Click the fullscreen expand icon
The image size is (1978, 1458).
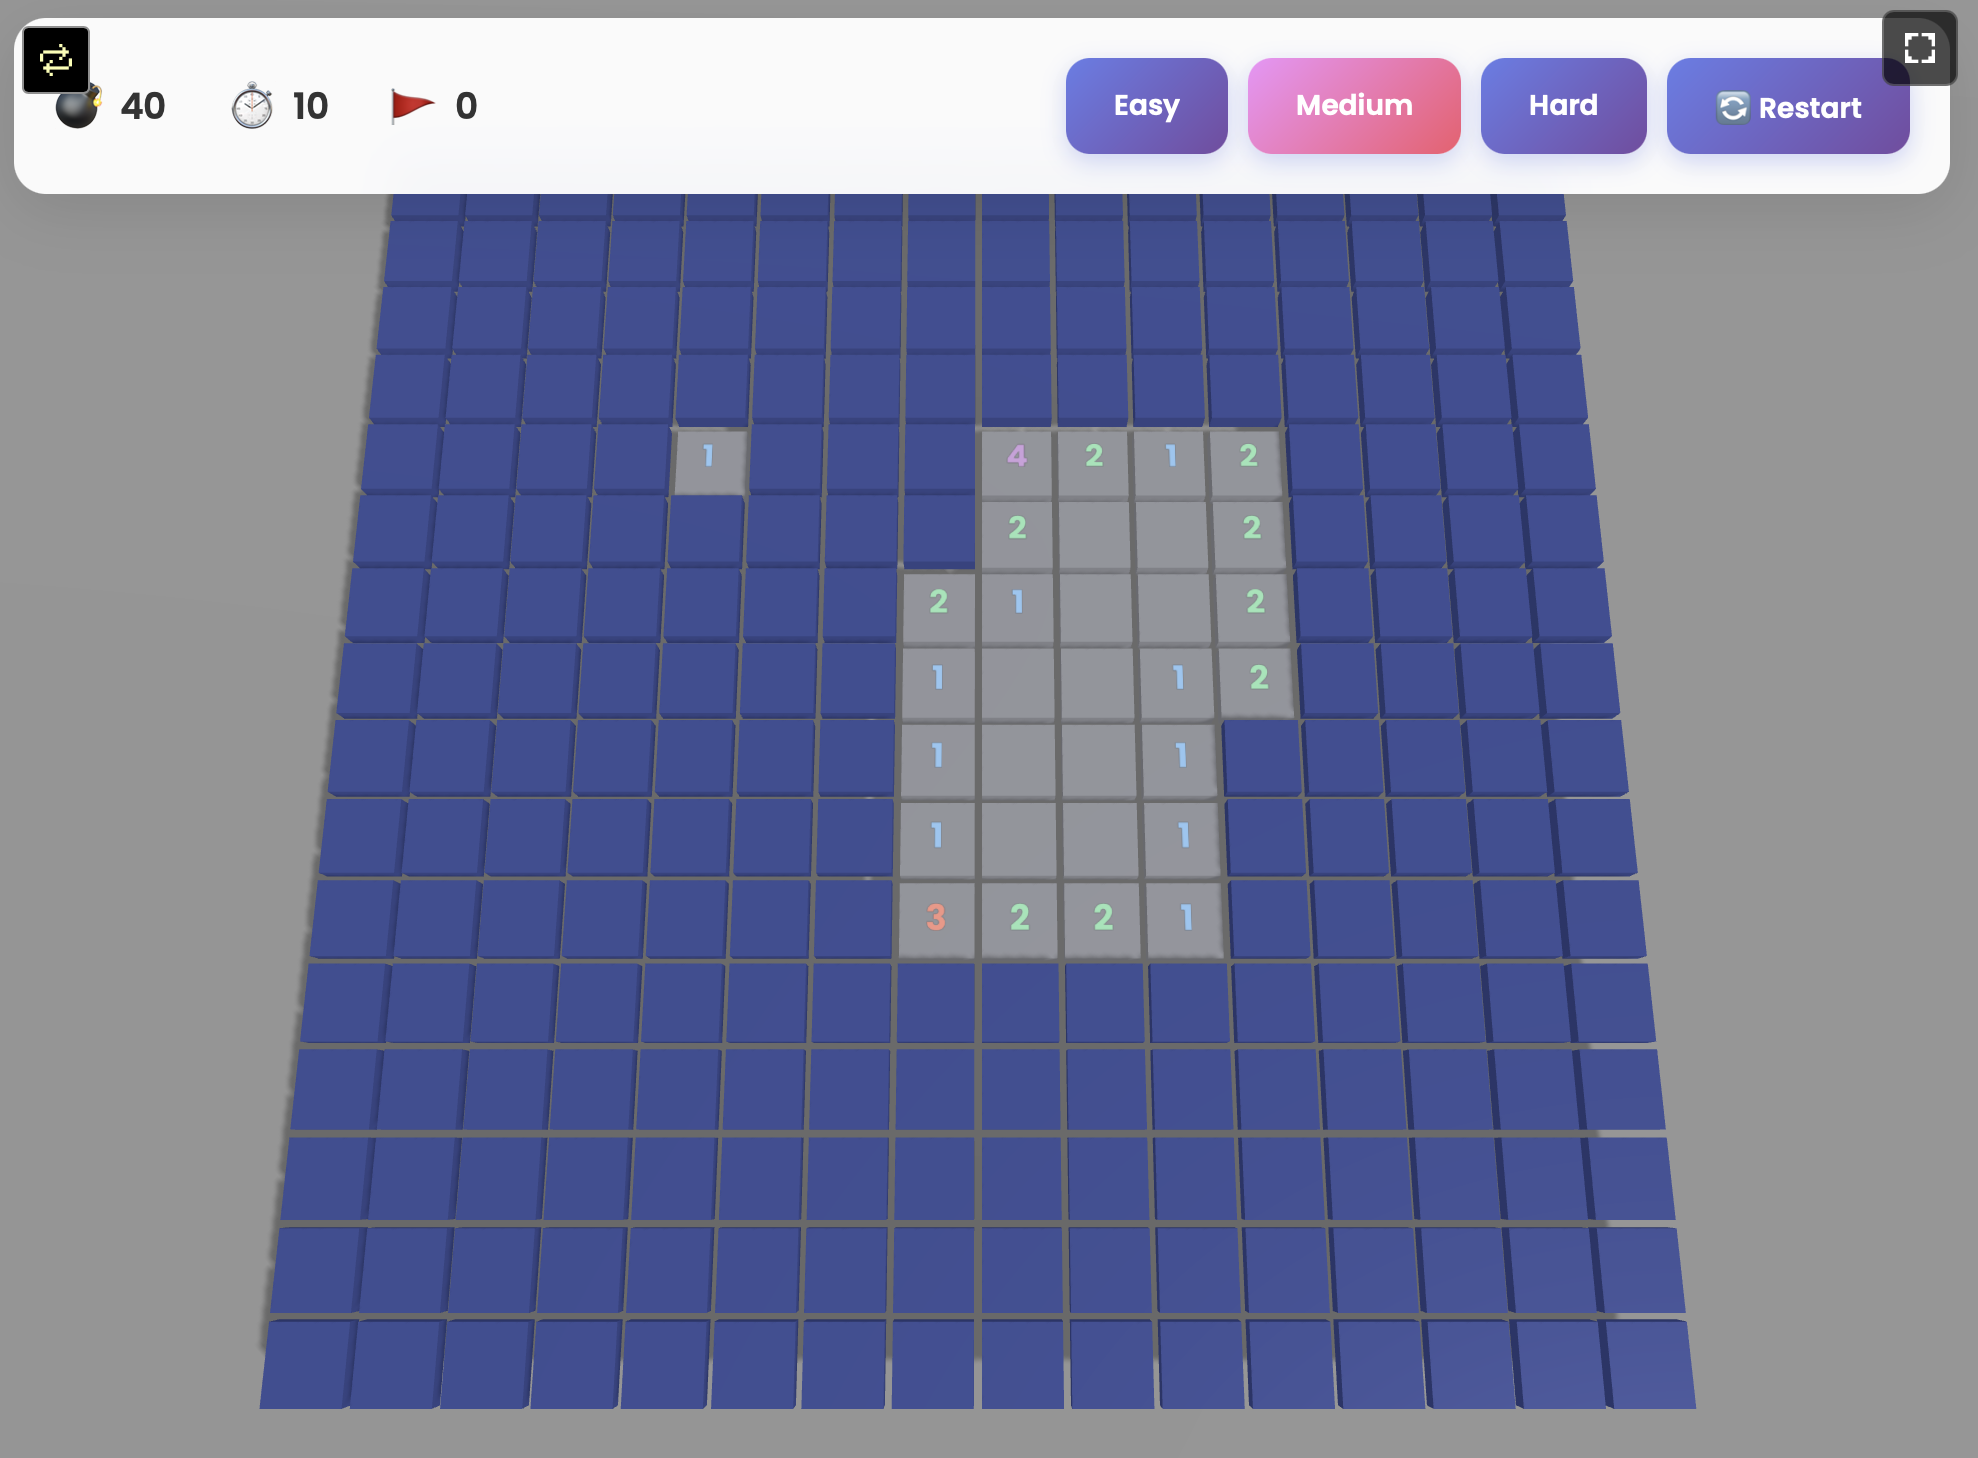pos(1918,47)
